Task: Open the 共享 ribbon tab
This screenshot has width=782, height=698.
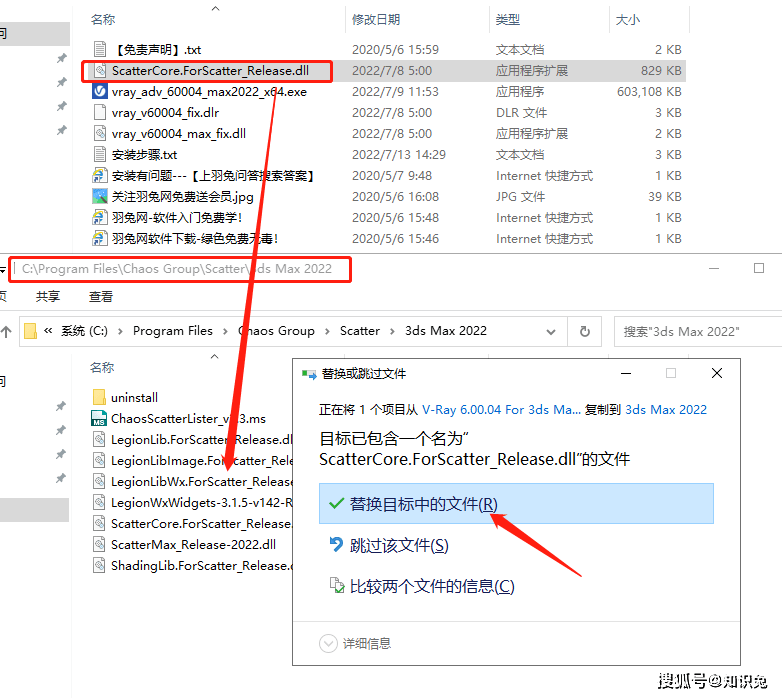Action: 48,297
